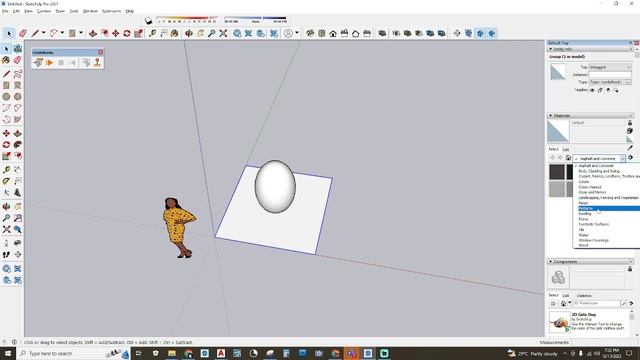
Task: Click the Windows Start button
Action: coord(8,353)
